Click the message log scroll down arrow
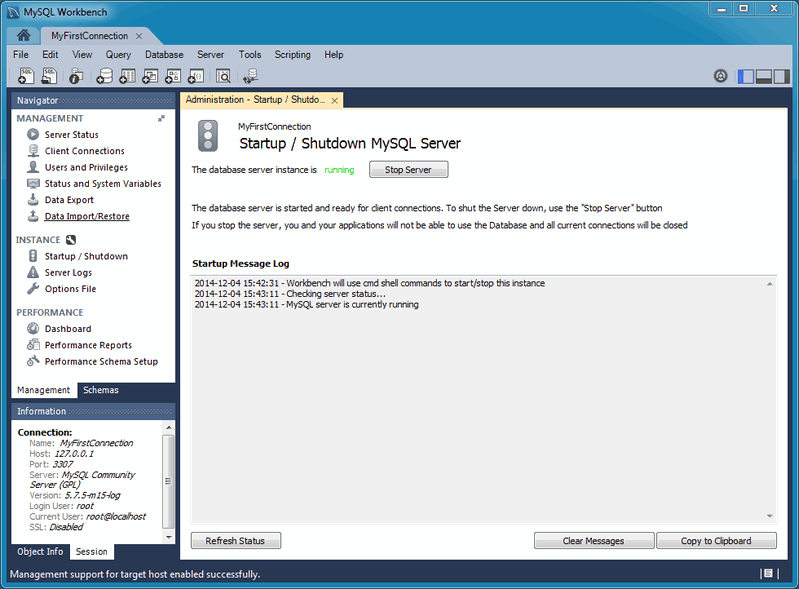 (769, 516)
